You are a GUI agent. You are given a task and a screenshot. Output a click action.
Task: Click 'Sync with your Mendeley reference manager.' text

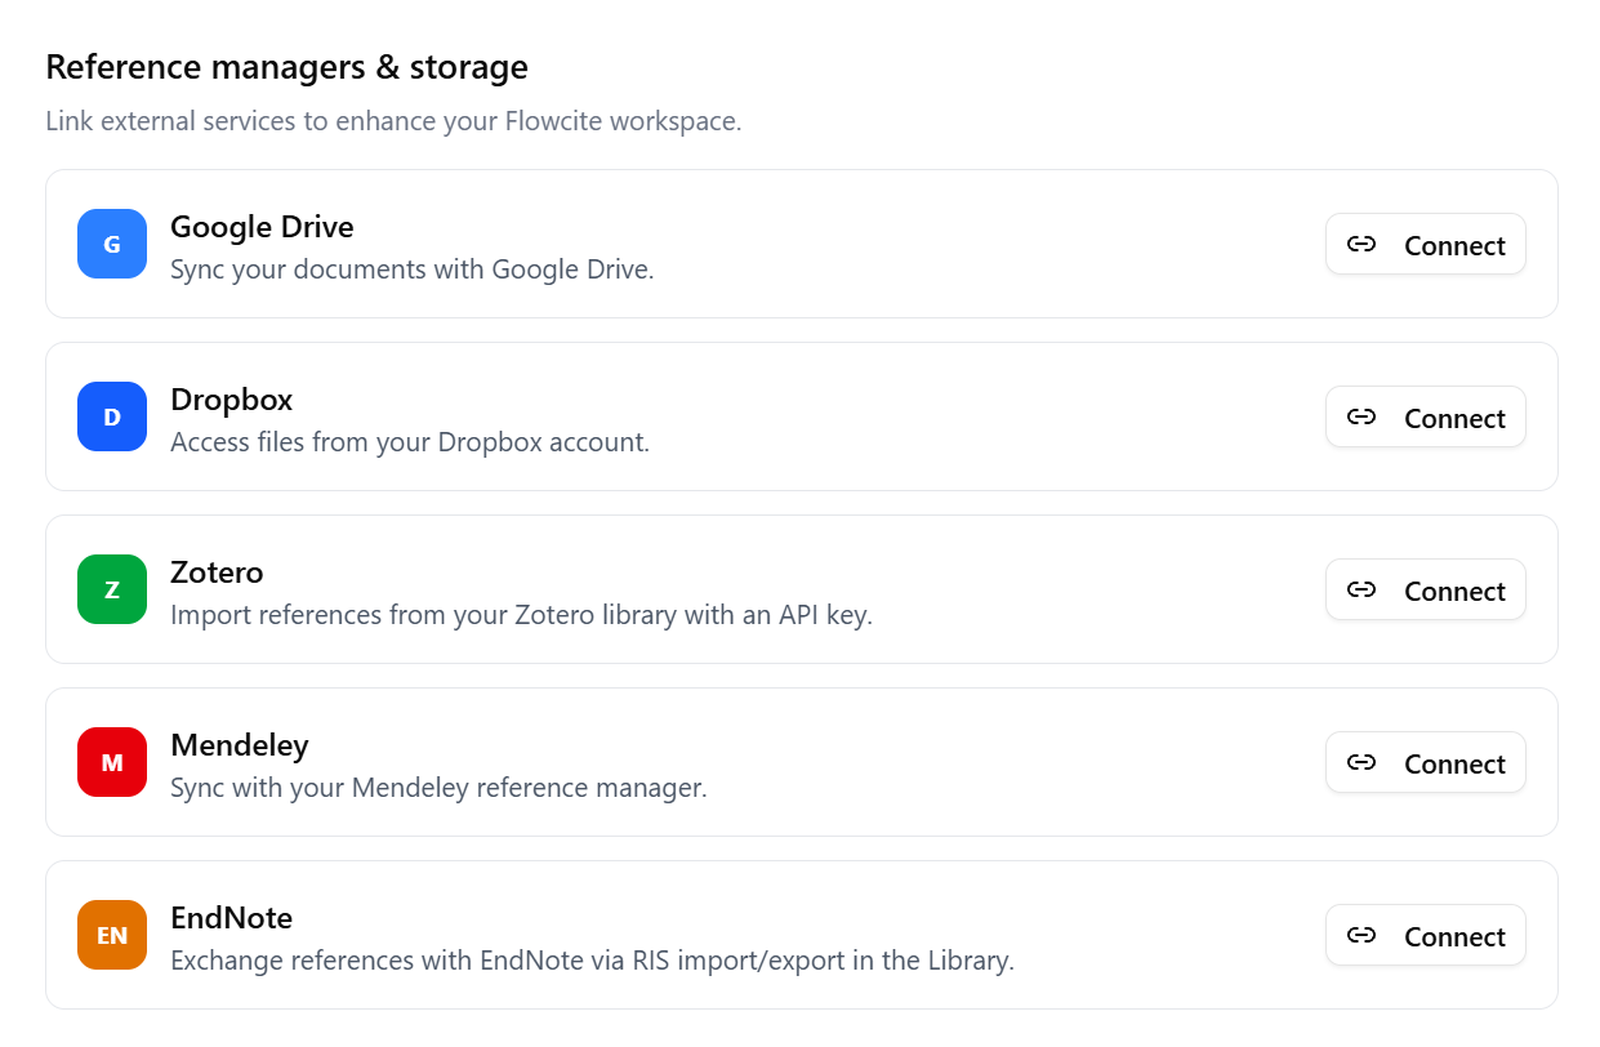tap(439, 788)
